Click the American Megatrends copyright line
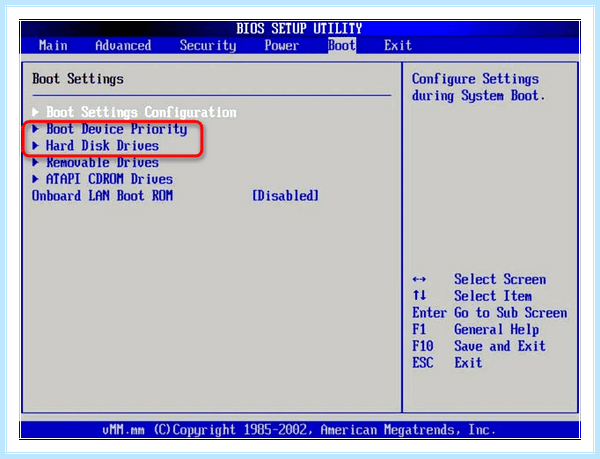This screenshot has width=600, height=459. coord(299,430)
